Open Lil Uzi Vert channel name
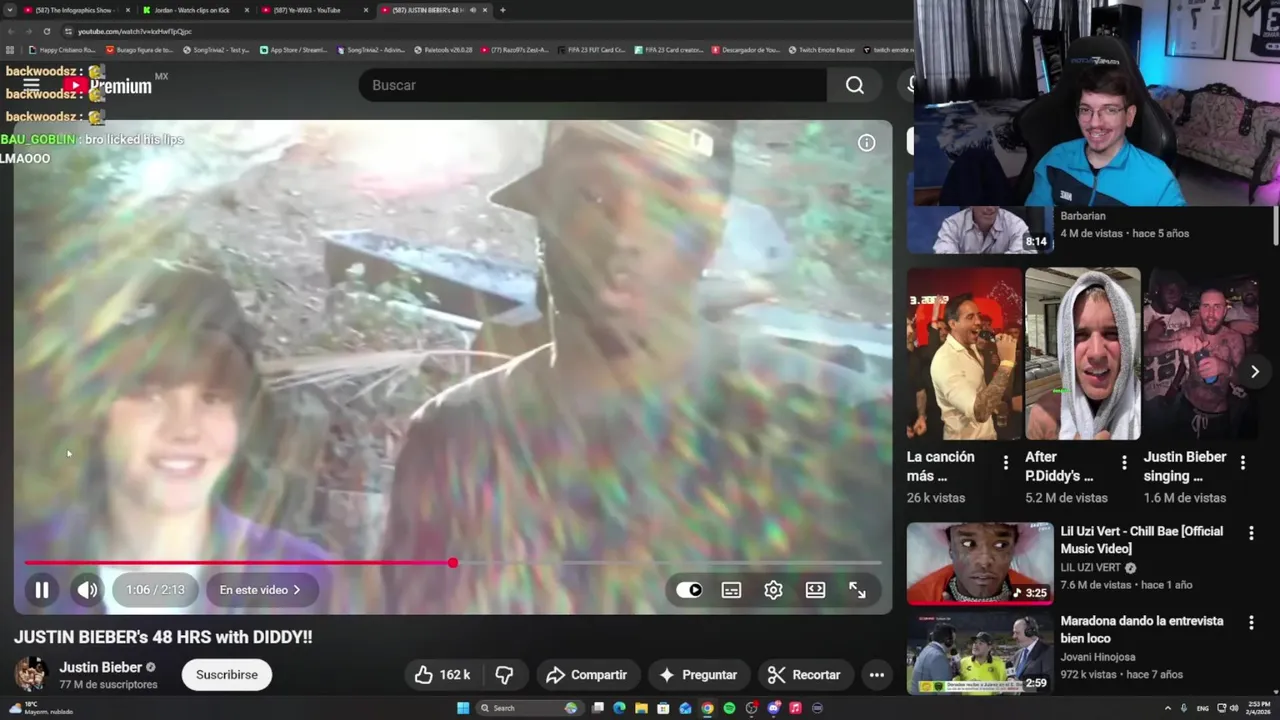This screenshot has height=720, width=1280. 1090,568
